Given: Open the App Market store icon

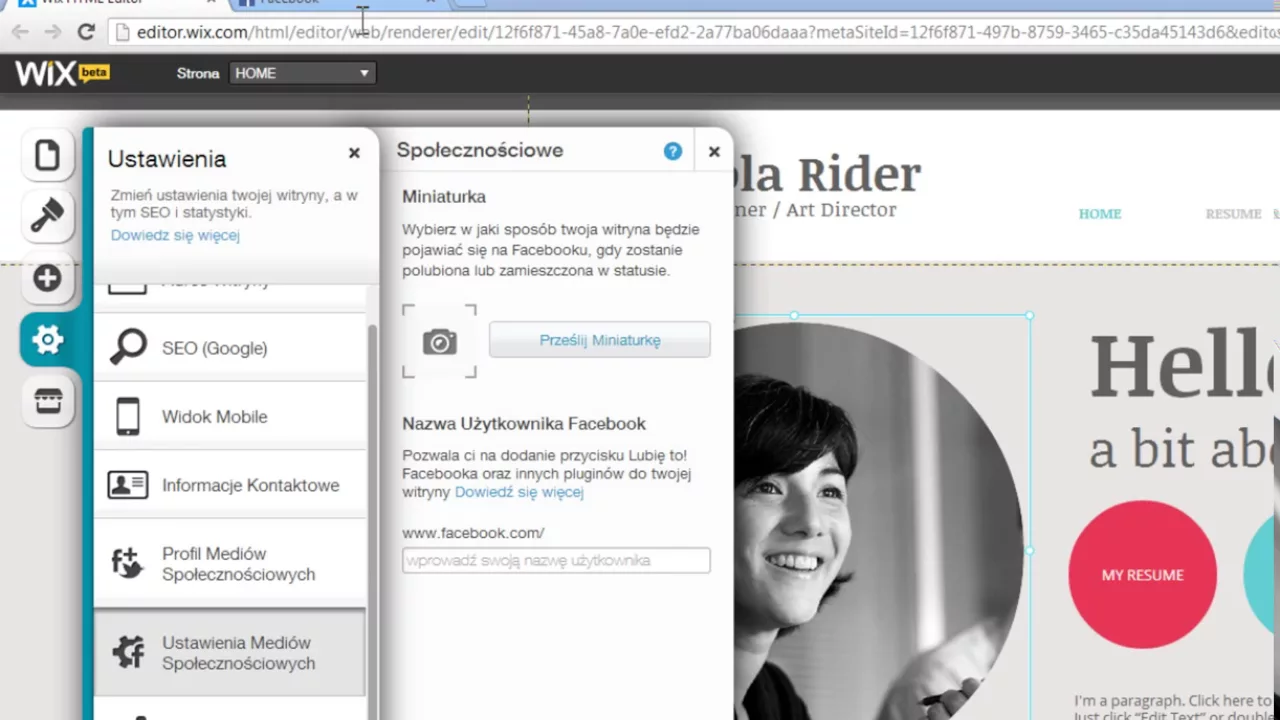Looking at the screenshot, I should (47, 401).
